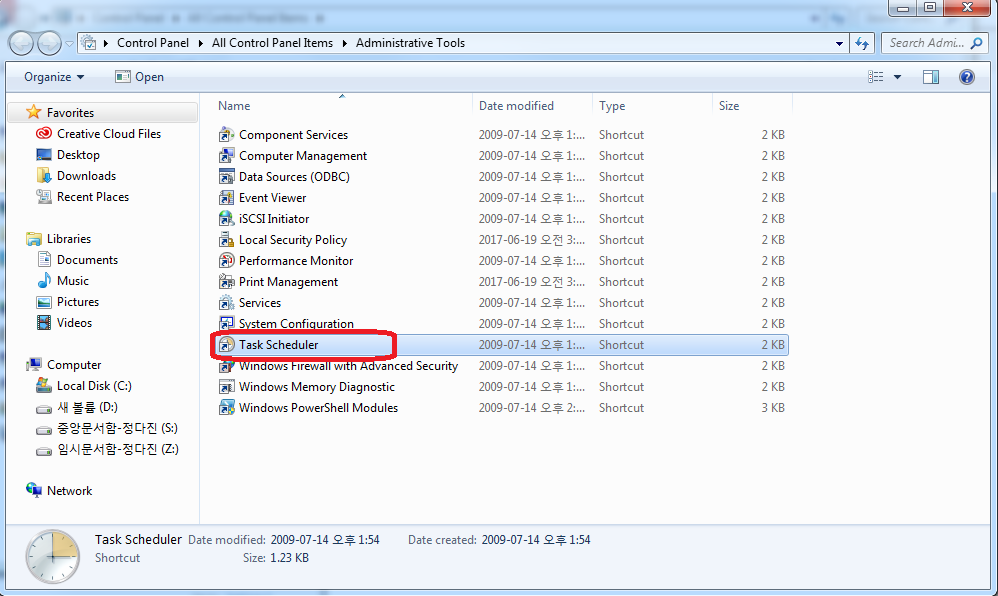The image size is (998, 596).
Task: Click the Documents library icon
Action: point(44,260)
